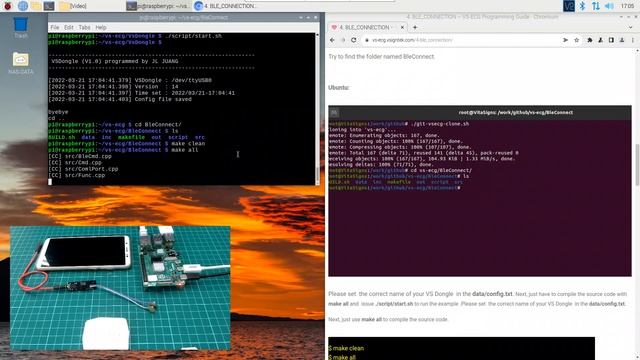Click the '$ make clean' code line on webpage
Screen dimensions: 640x360
pyautogui.click(x=346, y=348)
